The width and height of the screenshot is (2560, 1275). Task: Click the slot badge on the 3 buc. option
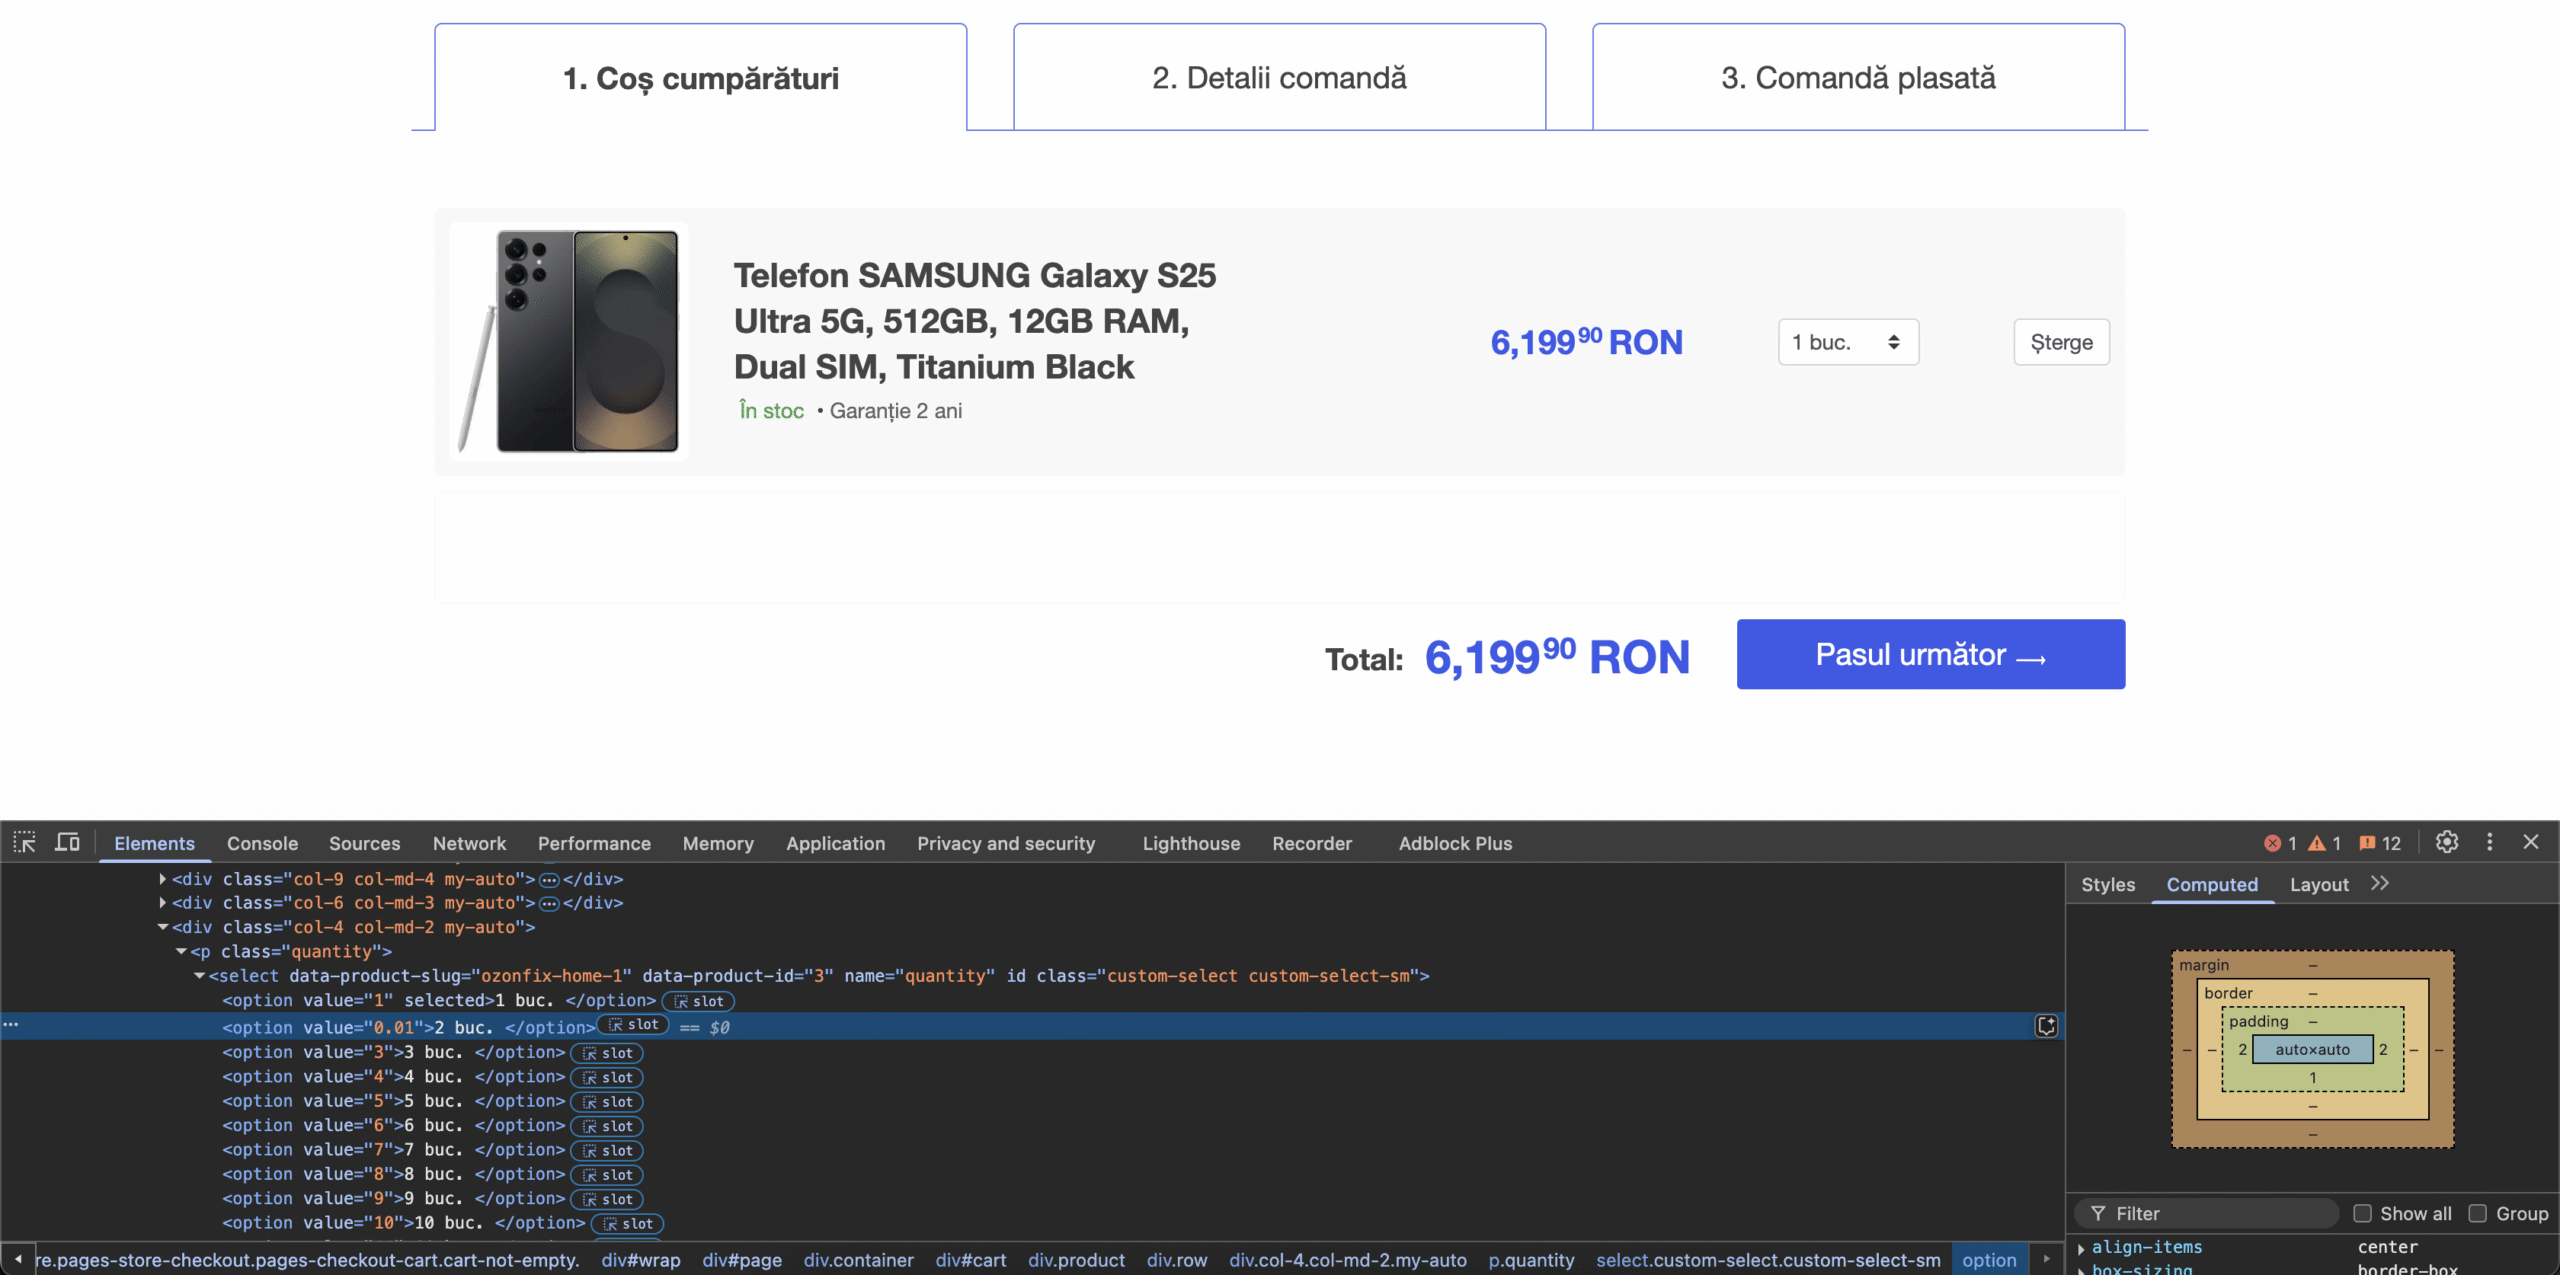coord(607,1054)
